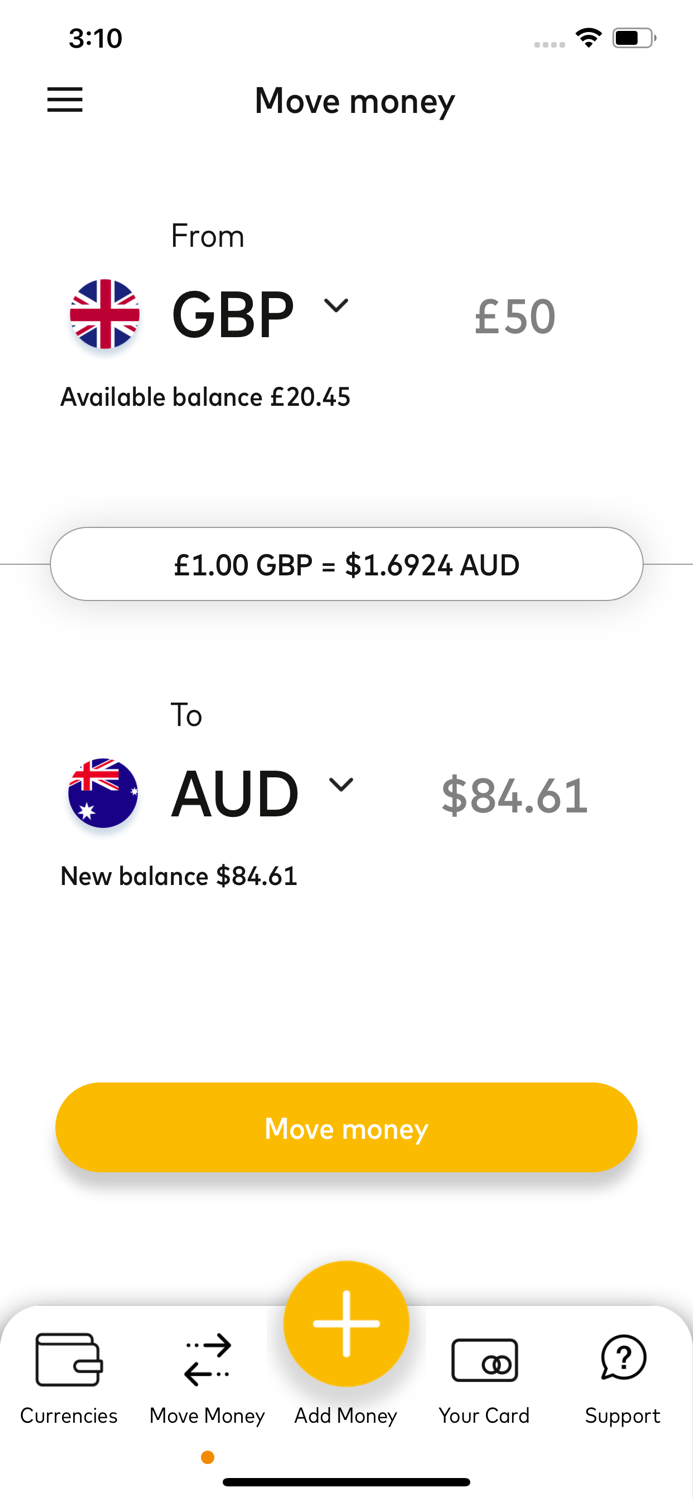Tap the yellow Add Money plus icon
The height and width of the screenshot is (1500, 693).
point(346,1322)
